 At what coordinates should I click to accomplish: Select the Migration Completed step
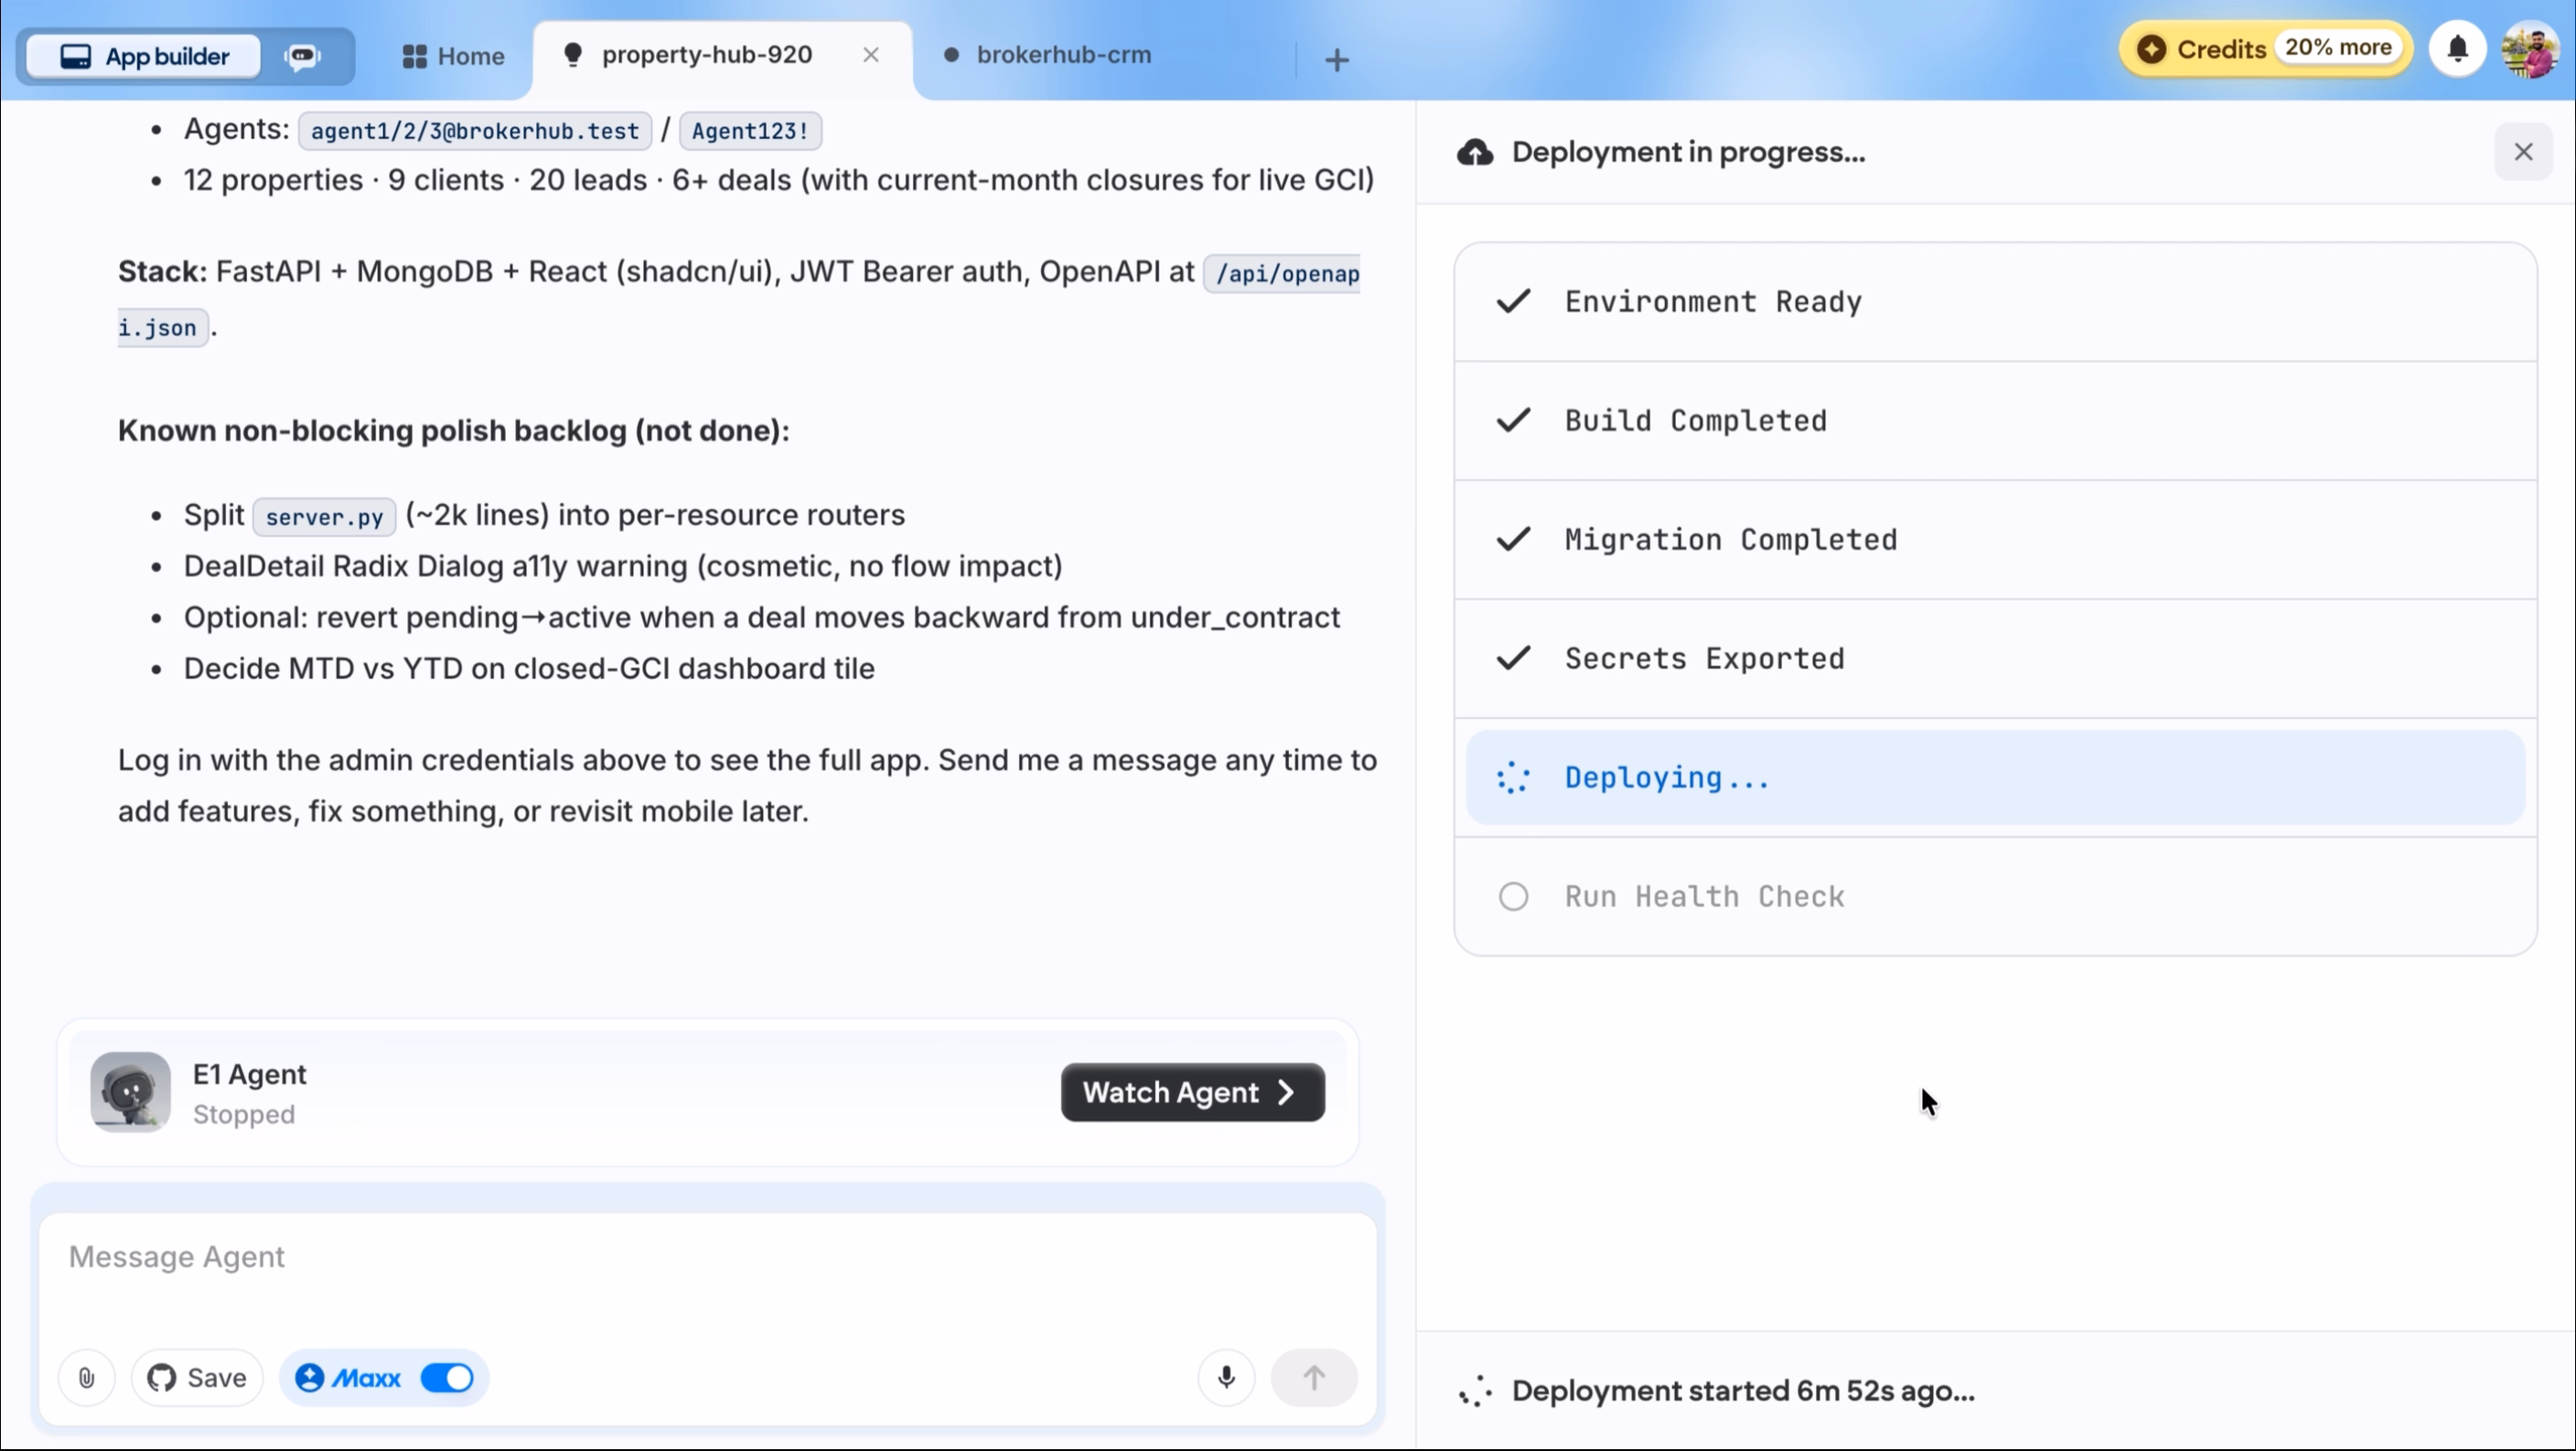point(1995,540)
